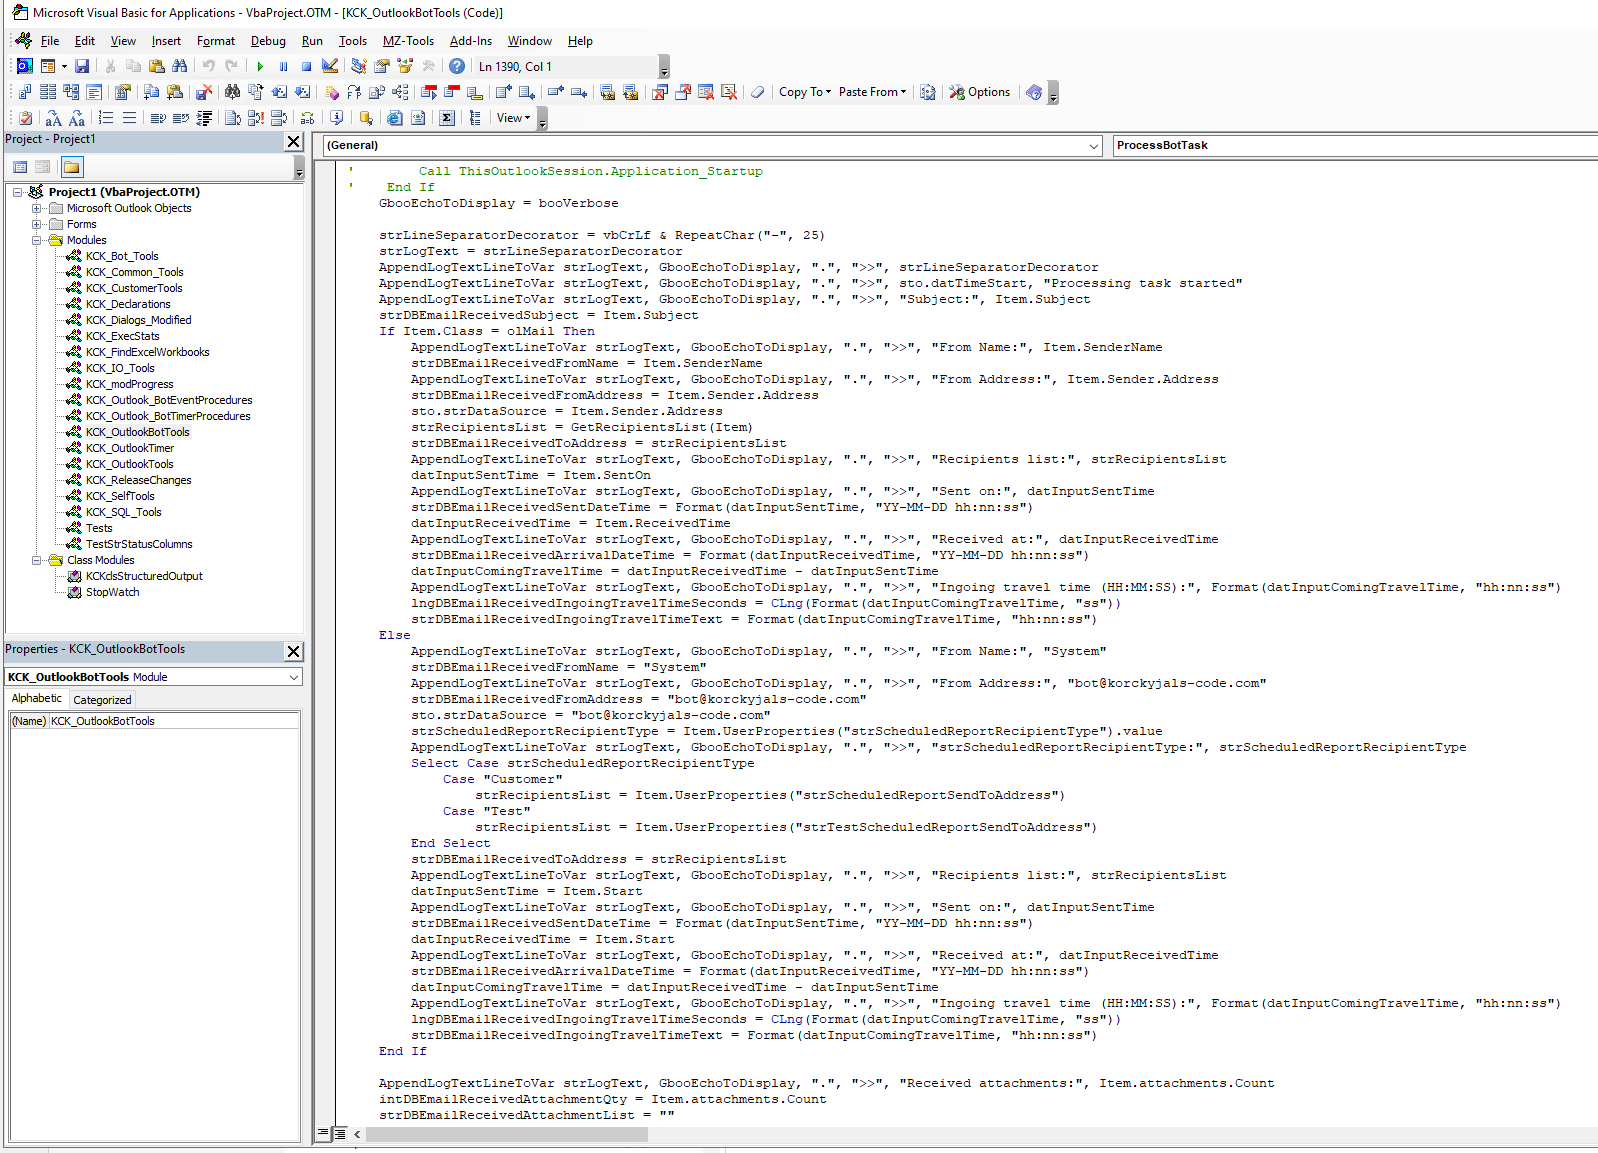
Task: Save the VBA project with disk icon
Action: (x=82, y=66)
